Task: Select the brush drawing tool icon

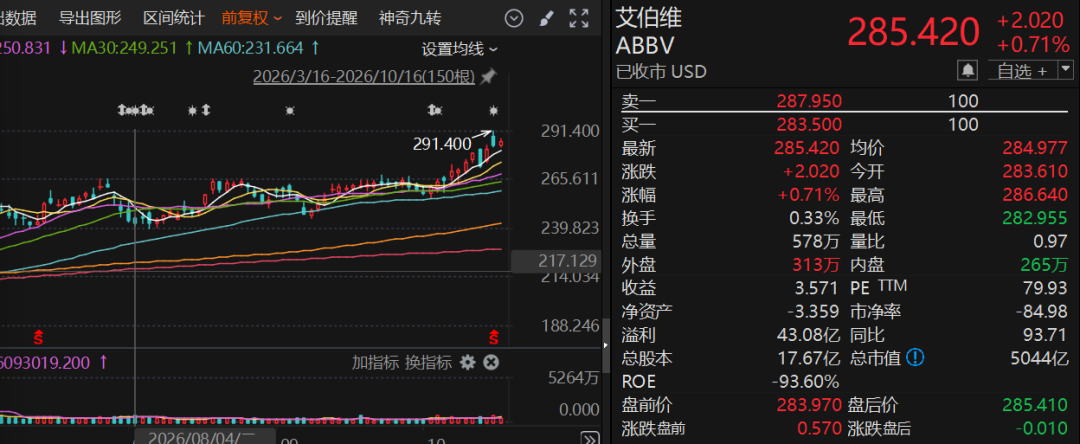Action: [547, 19]
